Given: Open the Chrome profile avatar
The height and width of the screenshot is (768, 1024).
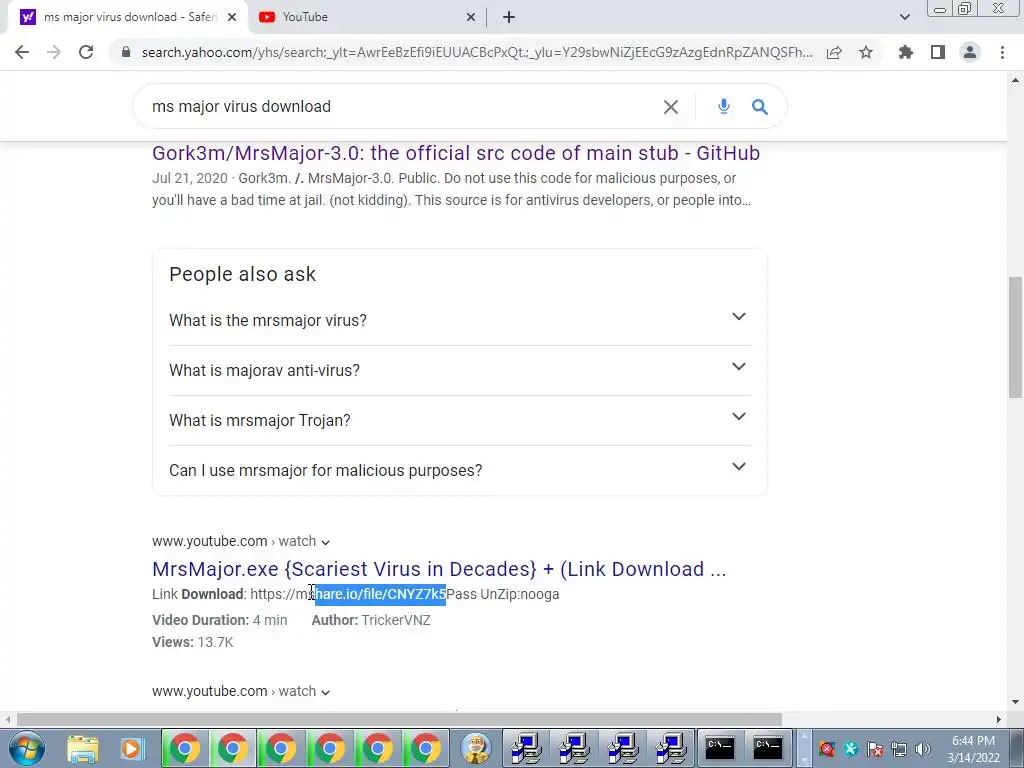Looking at the screenshot, I should (x=970, y=52).
